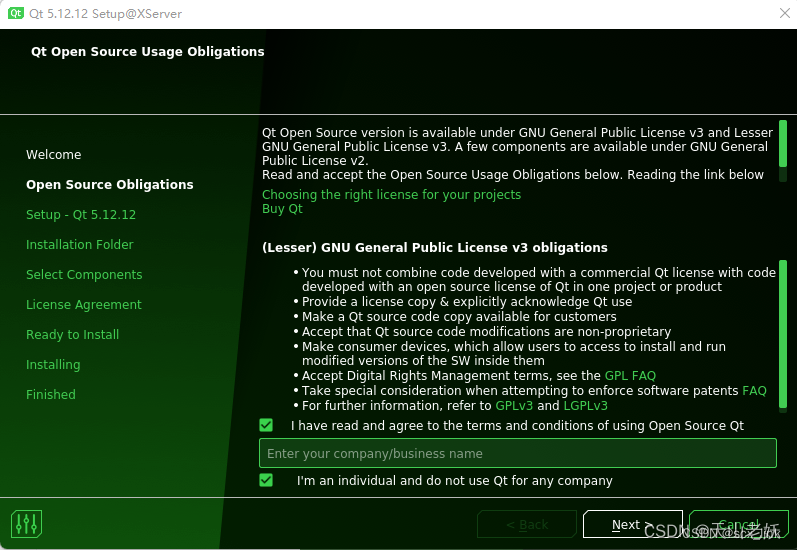The image size is (797, 550).
Task: Click the Qt logo in title bar
Action: coord(16,13)
